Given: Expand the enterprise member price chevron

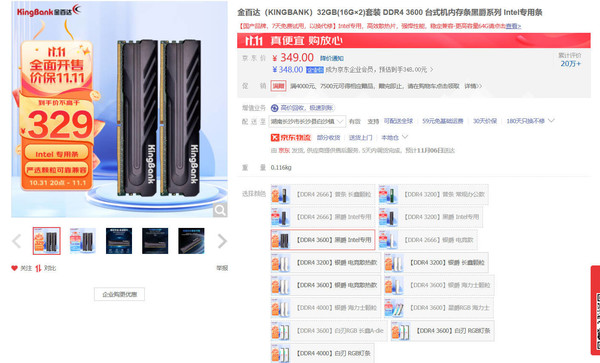Looking at the screenshot, I should (x=432, y=70).
